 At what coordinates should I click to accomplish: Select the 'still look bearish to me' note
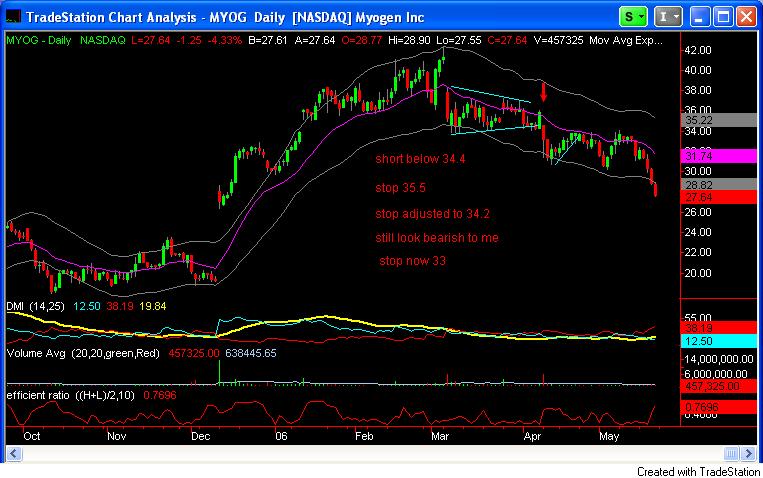pos(437,238)
